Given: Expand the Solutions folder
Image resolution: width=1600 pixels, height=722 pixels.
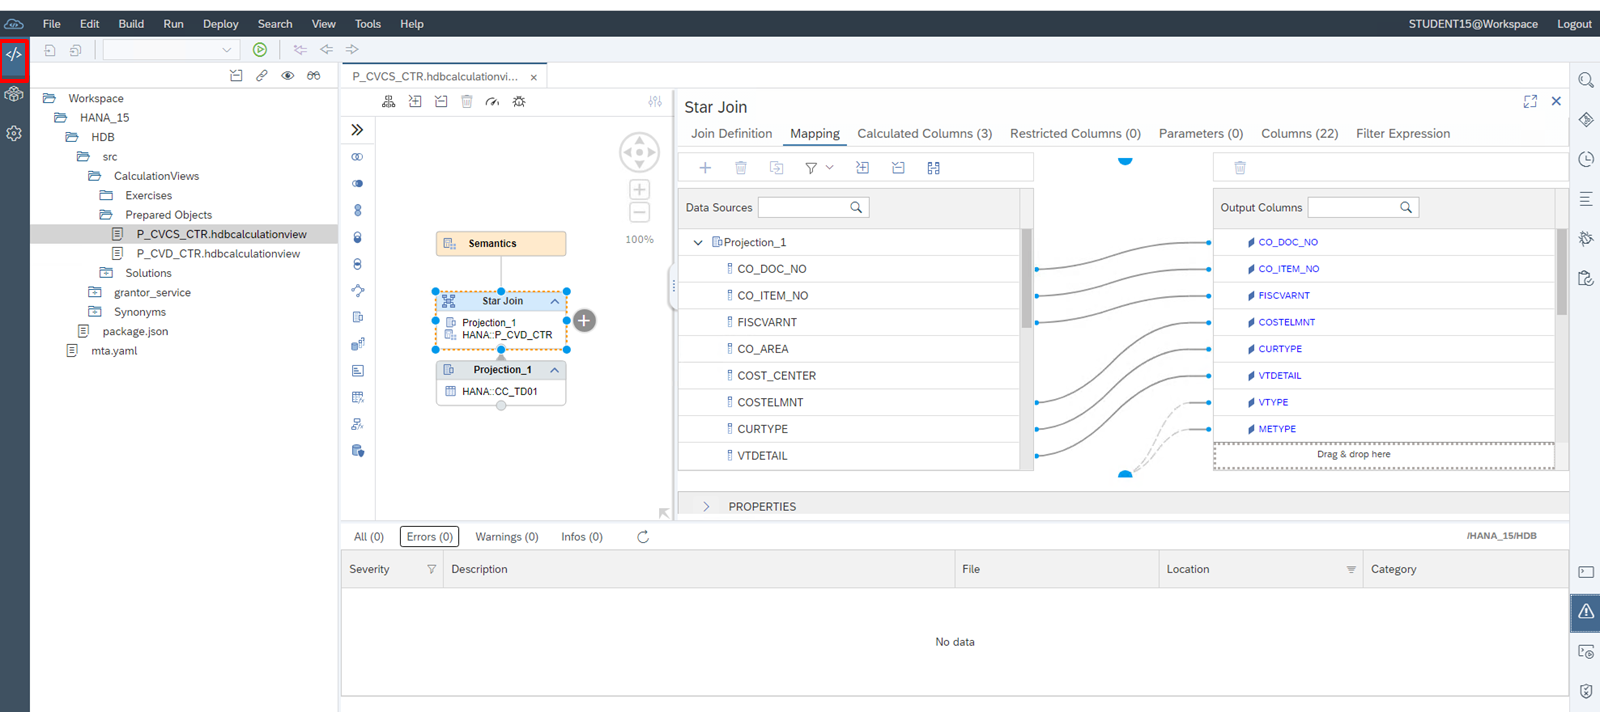Looking at the screenshot, I should click(106, 273).
